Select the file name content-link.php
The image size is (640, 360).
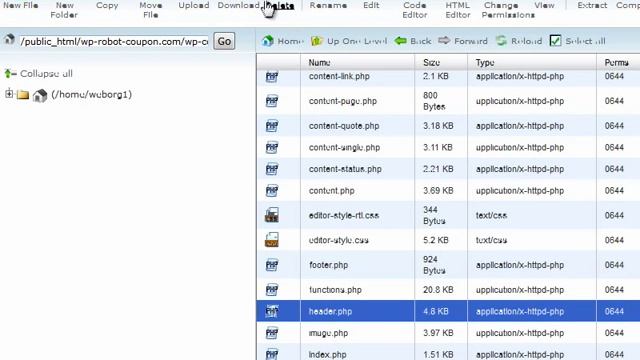pos(339,76)
